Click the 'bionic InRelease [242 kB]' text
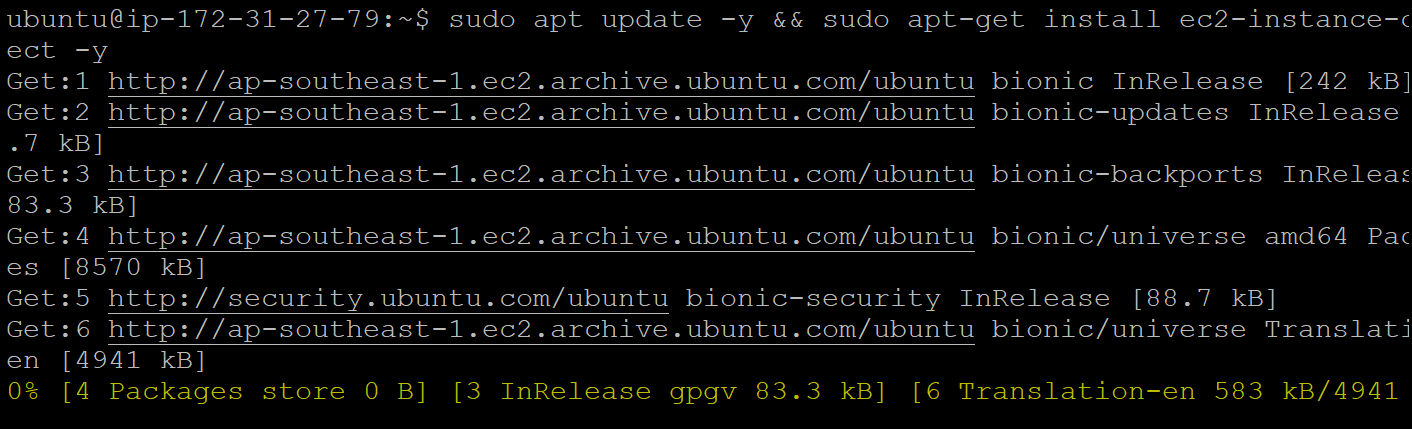The height and width of the screenshot is (429, 1412). [1195, 82]
